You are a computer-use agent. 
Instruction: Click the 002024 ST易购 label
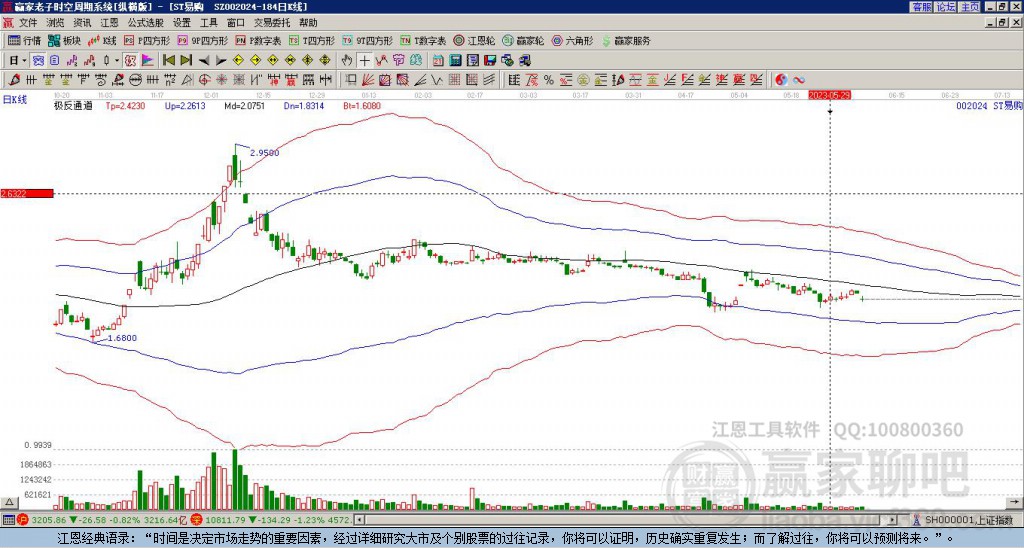pyautogui.click(x=989, y=106)
